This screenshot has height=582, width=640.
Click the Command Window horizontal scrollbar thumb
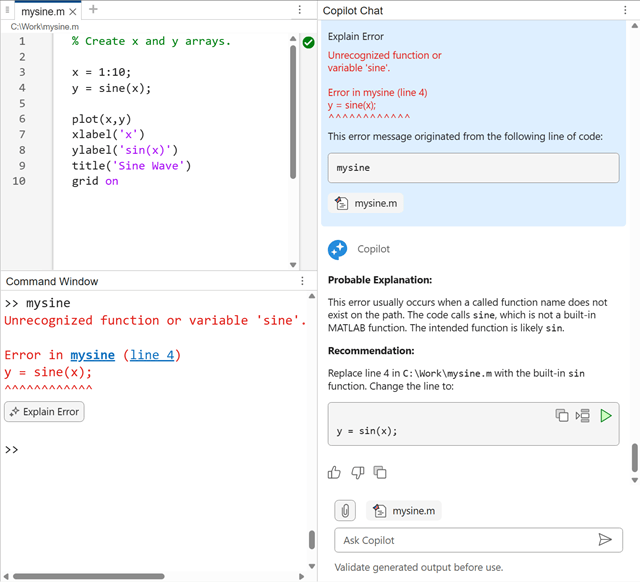coord(89,576)
